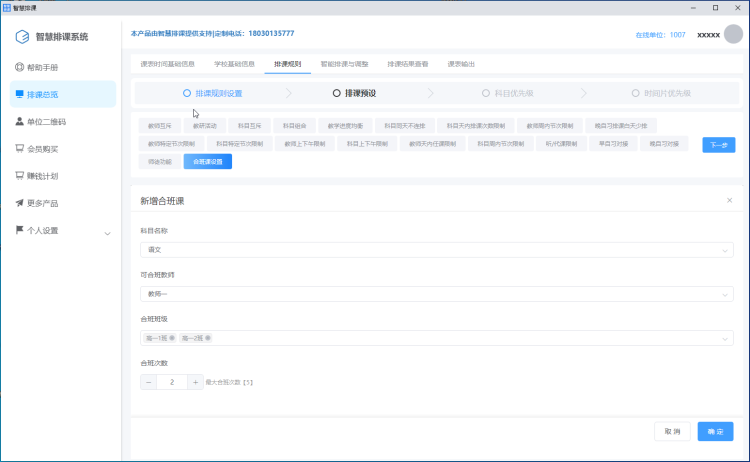Select the 师徒功能 rule
The image size is (750, 462).
click(160, 162)
